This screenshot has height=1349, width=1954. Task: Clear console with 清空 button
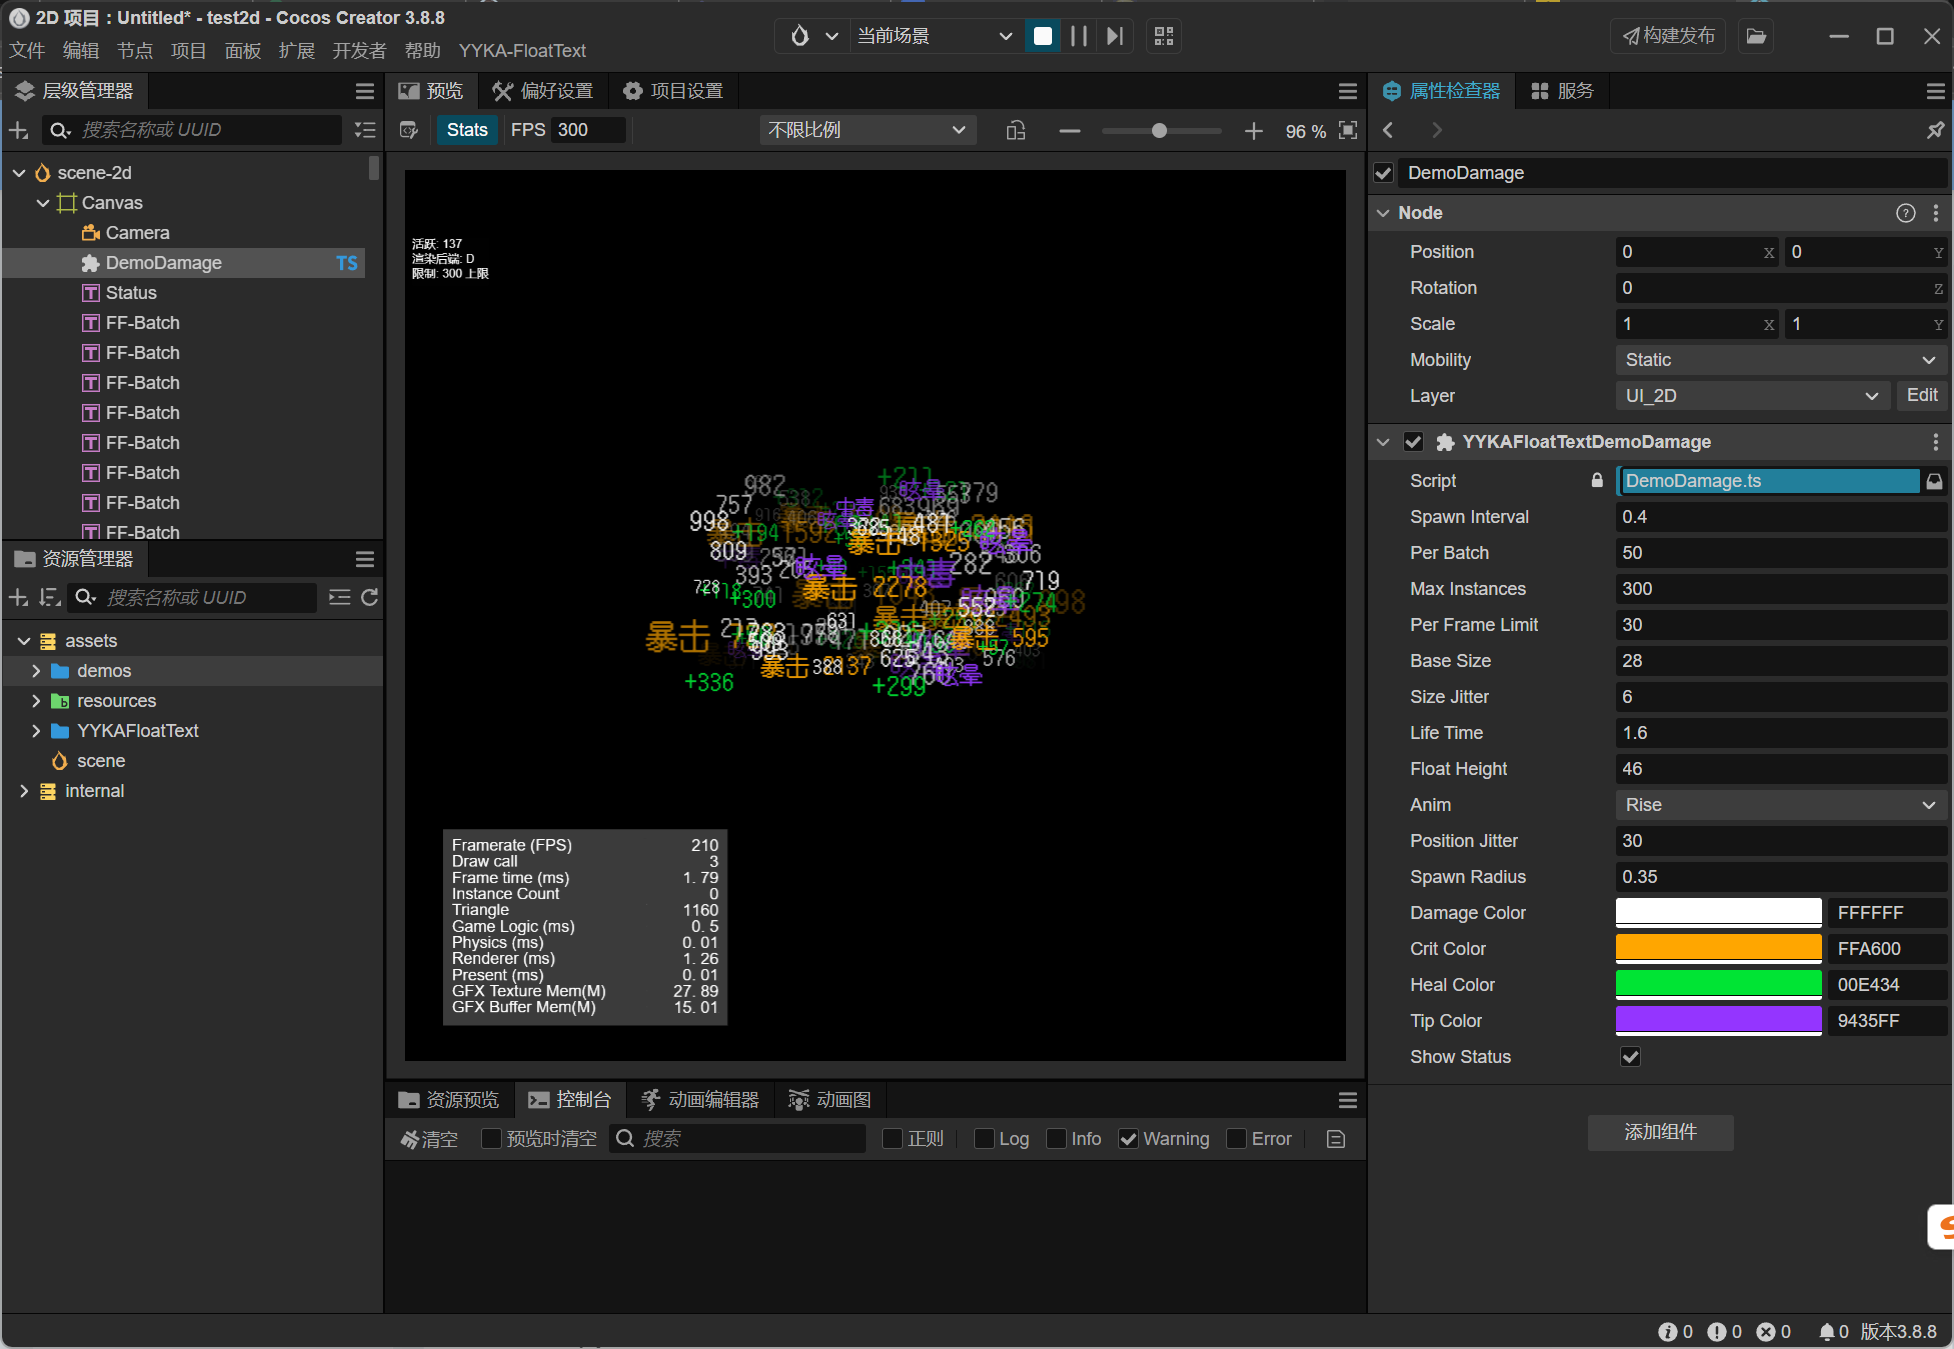[429, 1139]
